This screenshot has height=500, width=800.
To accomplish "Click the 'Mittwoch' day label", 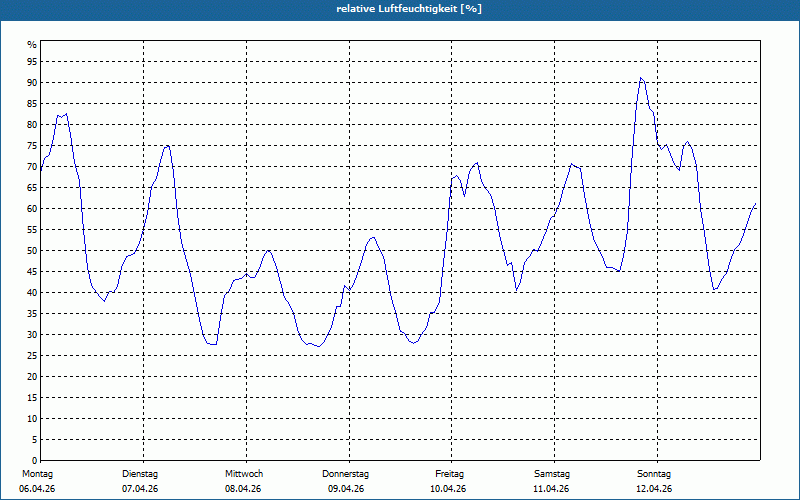I will click(x=244, y=474).
